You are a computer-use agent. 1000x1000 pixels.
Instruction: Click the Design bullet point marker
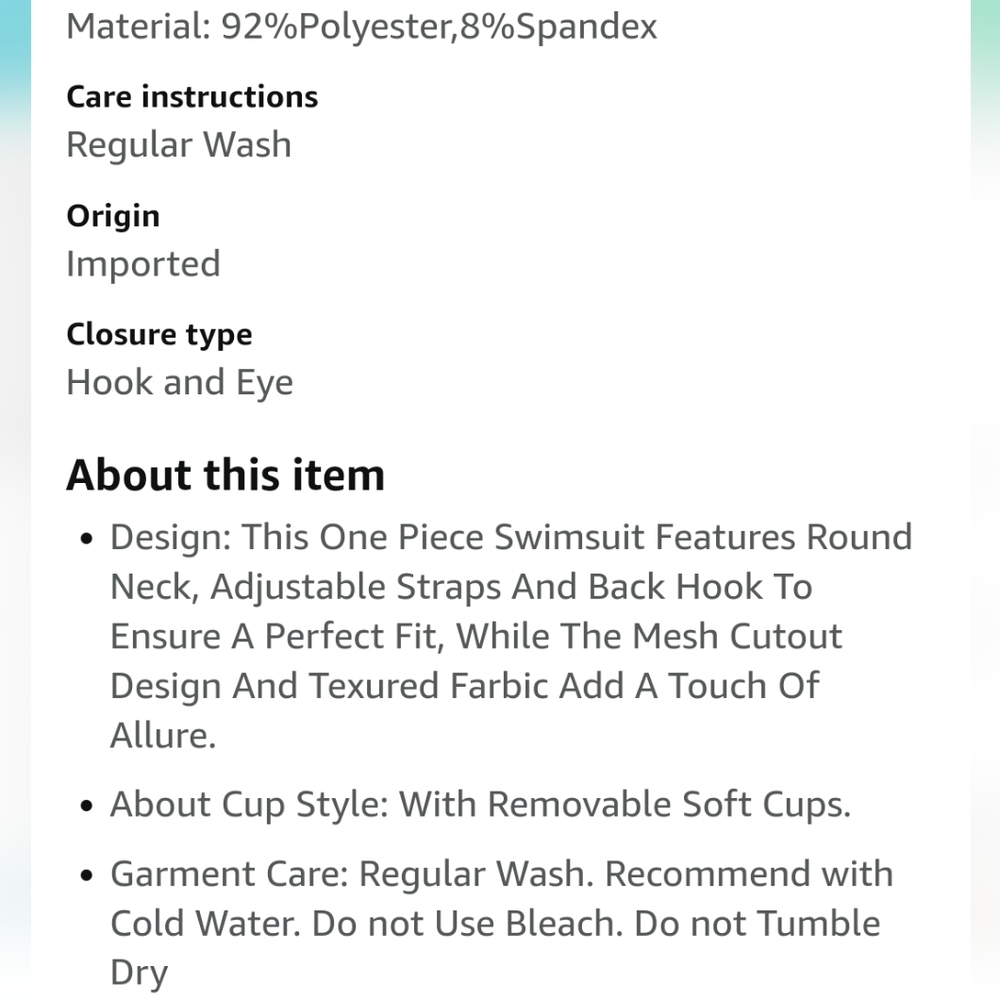click(87, 539)
